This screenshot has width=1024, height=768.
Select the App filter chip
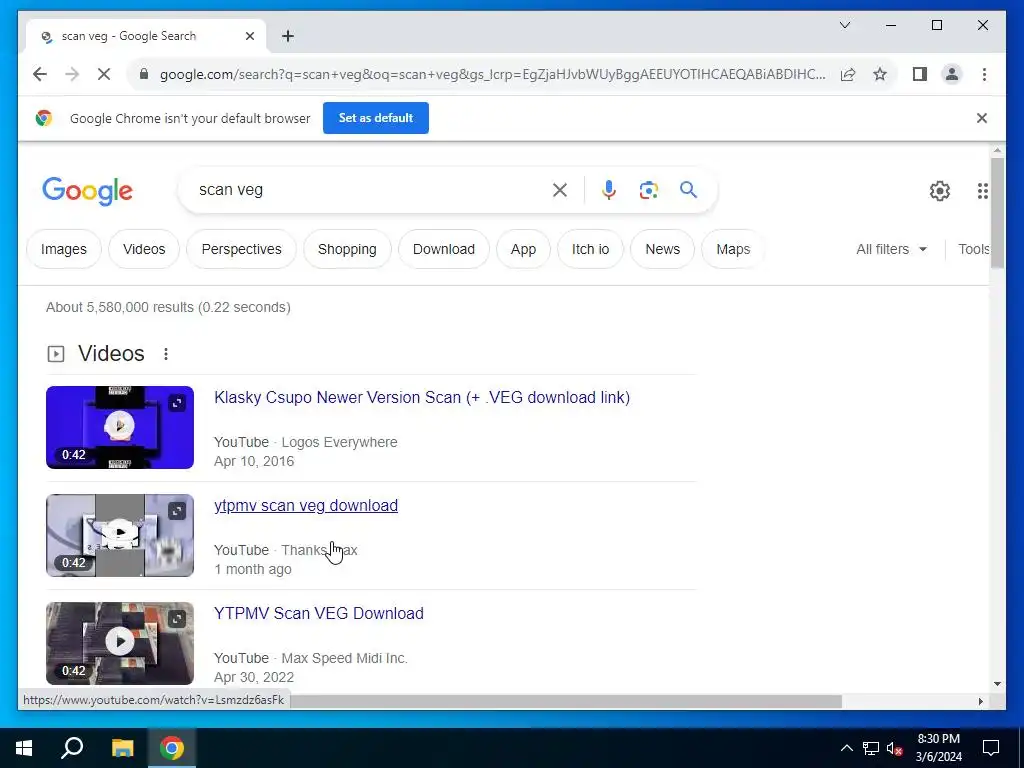(x=523, y=249)
